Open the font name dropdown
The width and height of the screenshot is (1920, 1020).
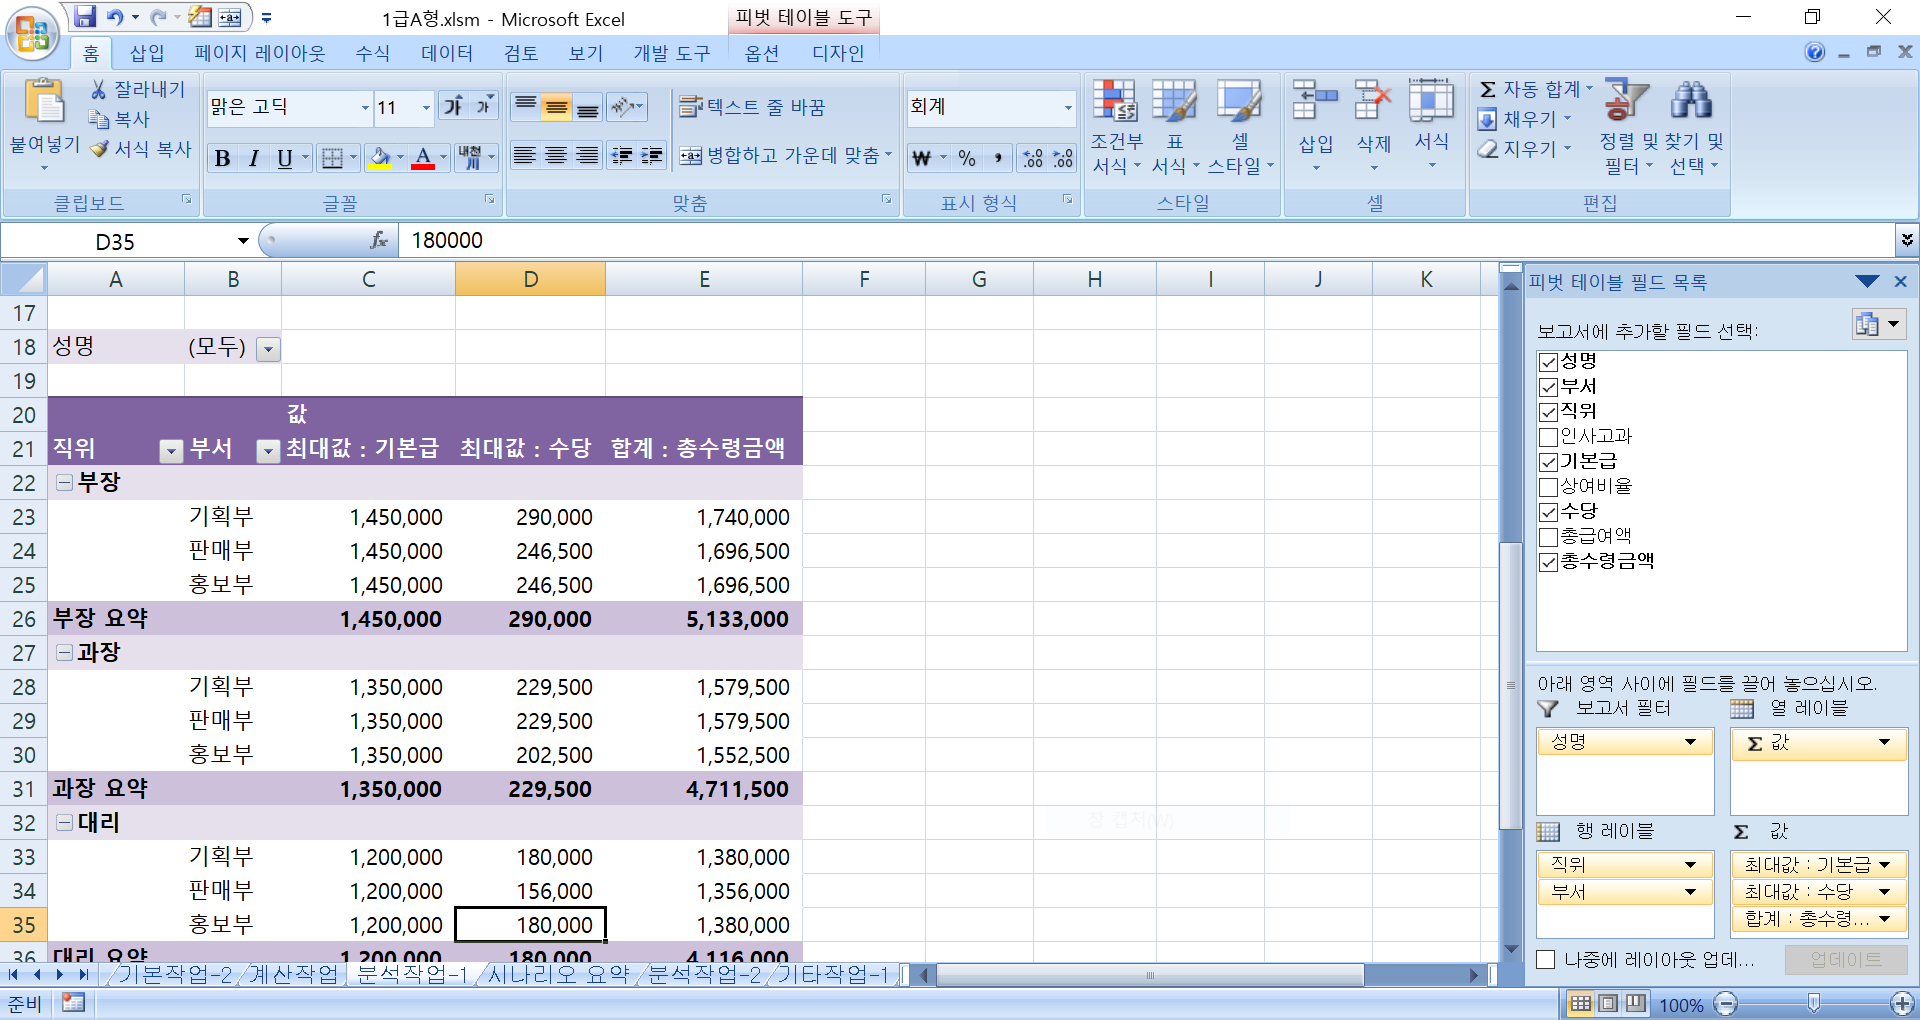coord(364,108)
